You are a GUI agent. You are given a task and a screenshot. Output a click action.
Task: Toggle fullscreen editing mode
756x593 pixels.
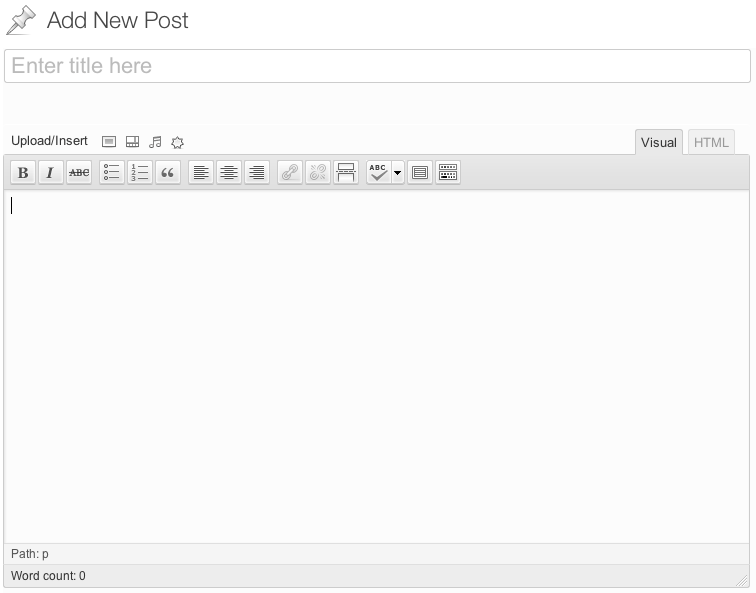coord(420,173)
